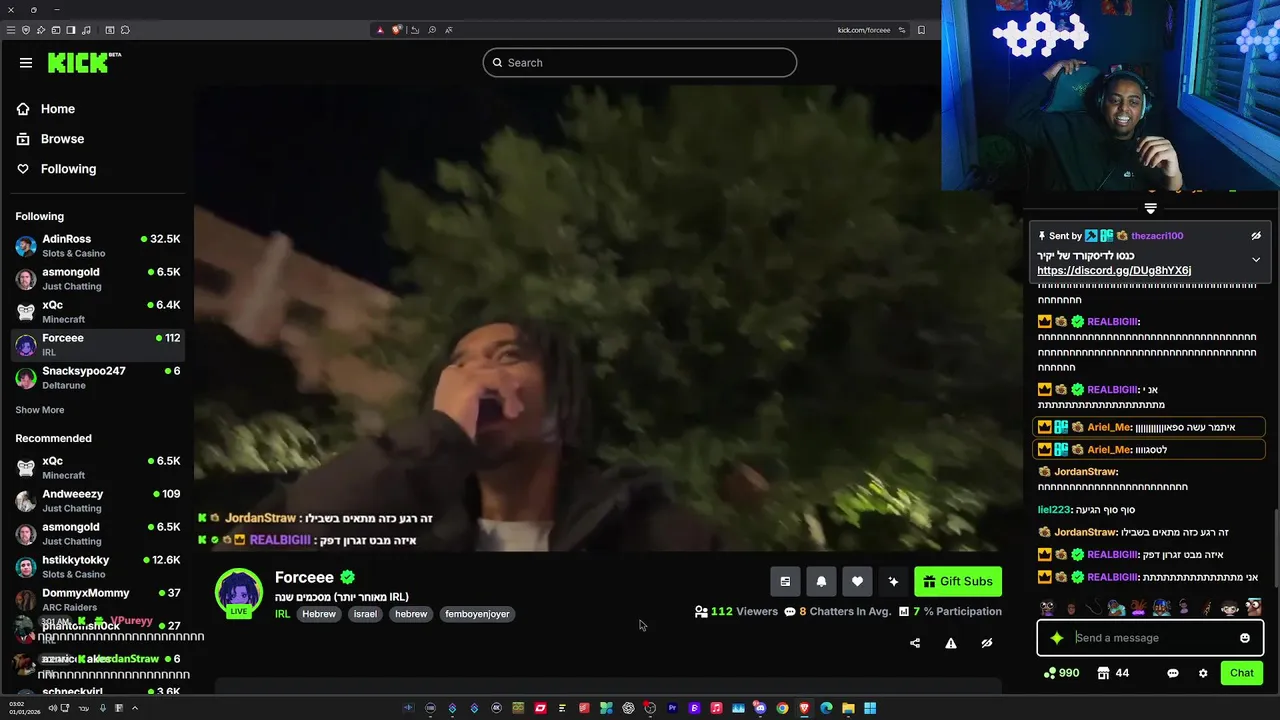Open the Forceee streamer avatar
This screenshot has height=720, width=1280.
coord(239,593)
